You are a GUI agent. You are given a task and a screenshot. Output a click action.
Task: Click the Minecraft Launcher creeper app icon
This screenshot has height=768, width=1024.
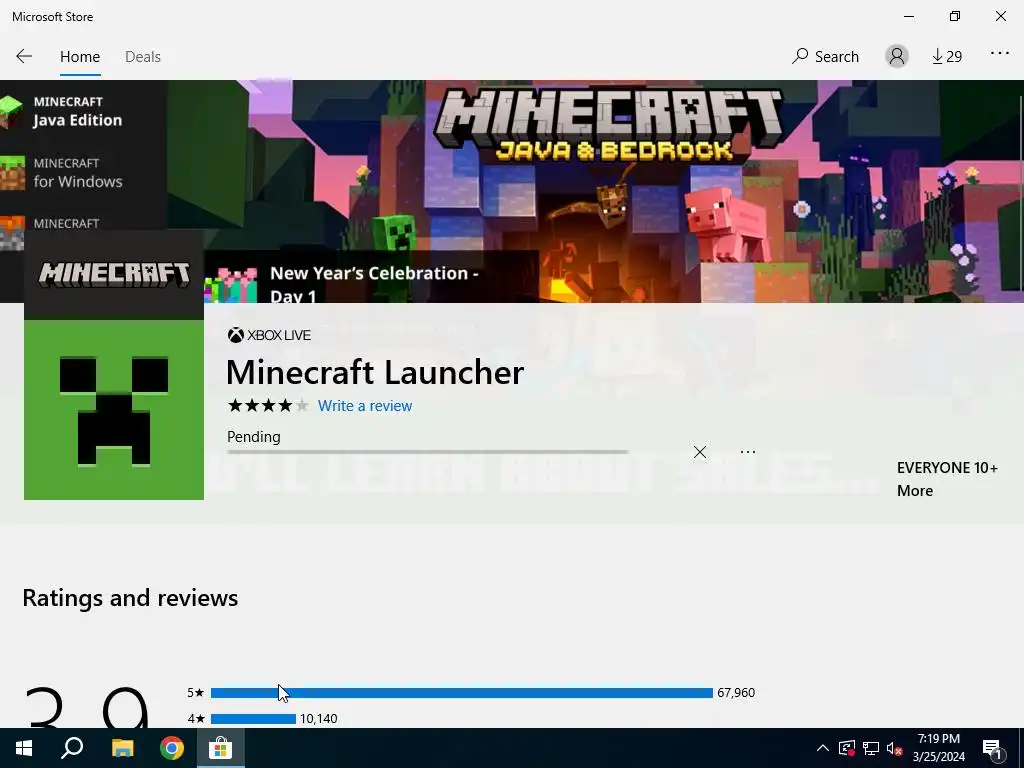(x=114, y=409)
